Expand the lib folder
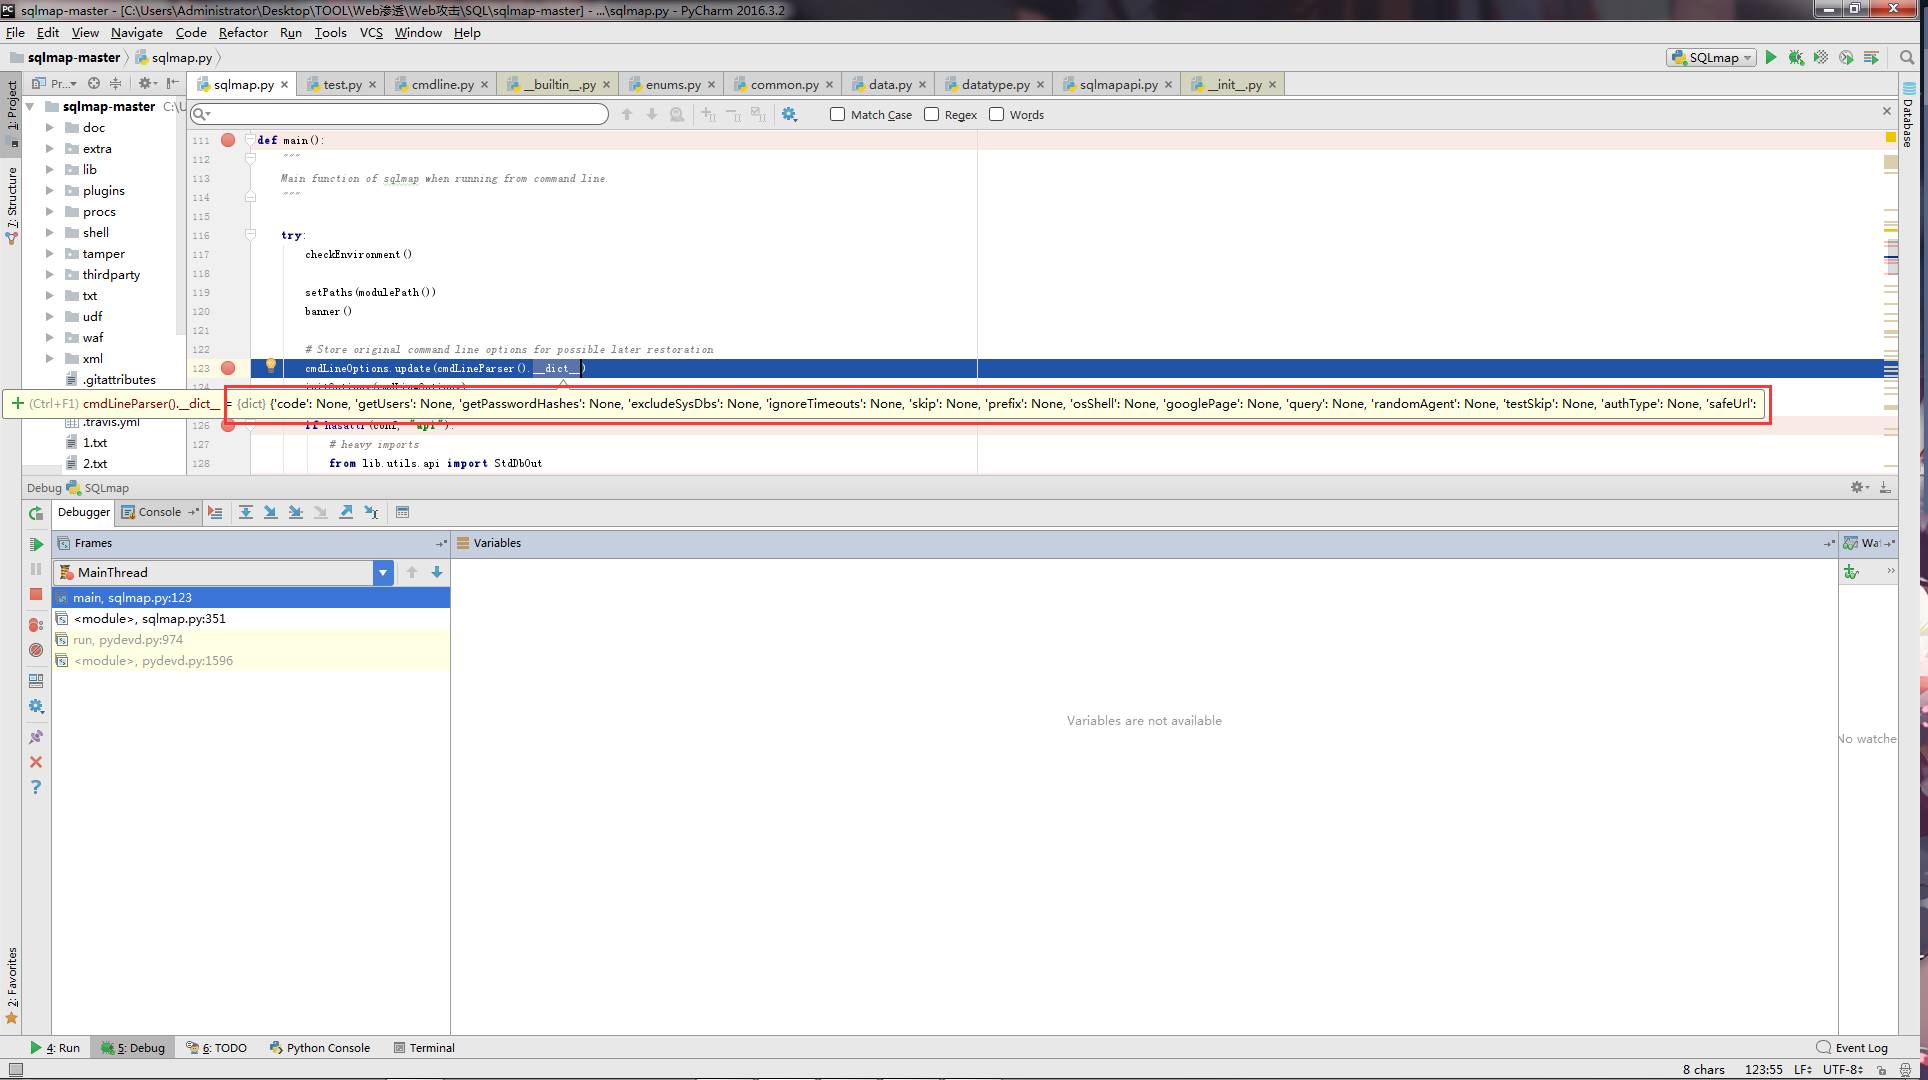The height and width of the screenshot is (1080, 1928). (50, 170)
